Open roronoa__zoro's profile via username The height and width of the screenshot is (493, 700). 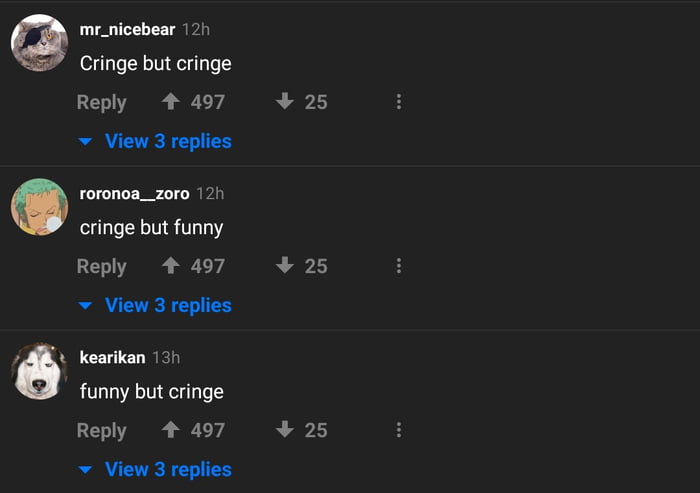pyautogui.click(x=134, y=194)
